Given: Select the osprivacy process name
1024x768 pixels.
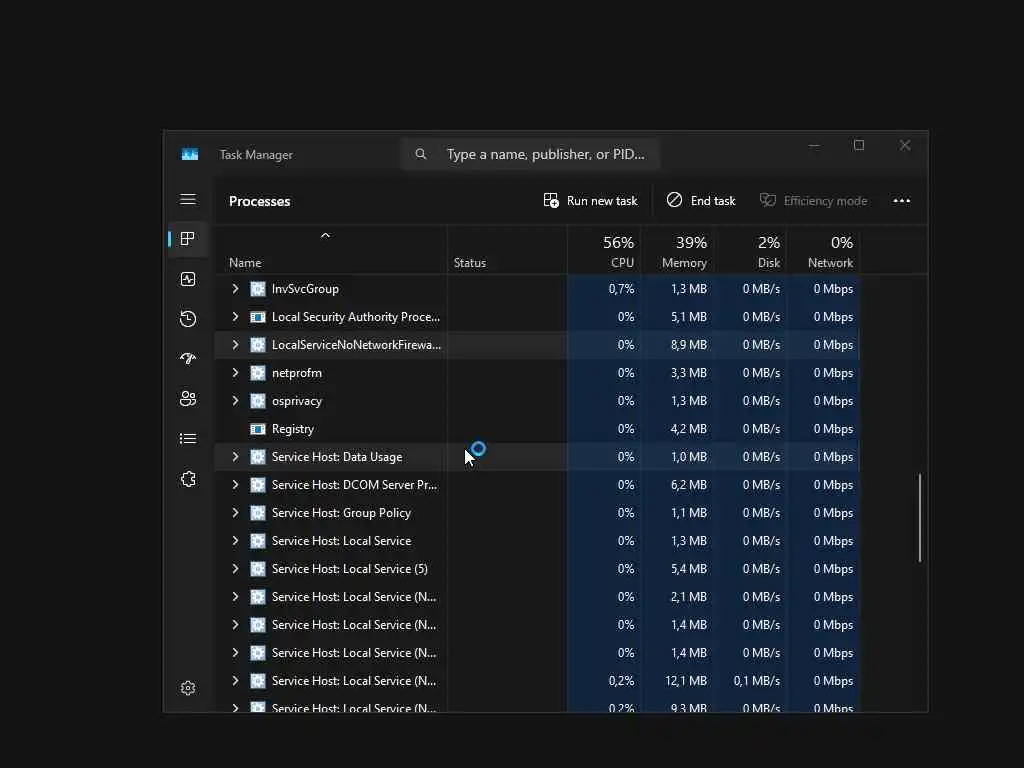Looking at the screenshot, I should pyautogui.click(x=296, y=401).
